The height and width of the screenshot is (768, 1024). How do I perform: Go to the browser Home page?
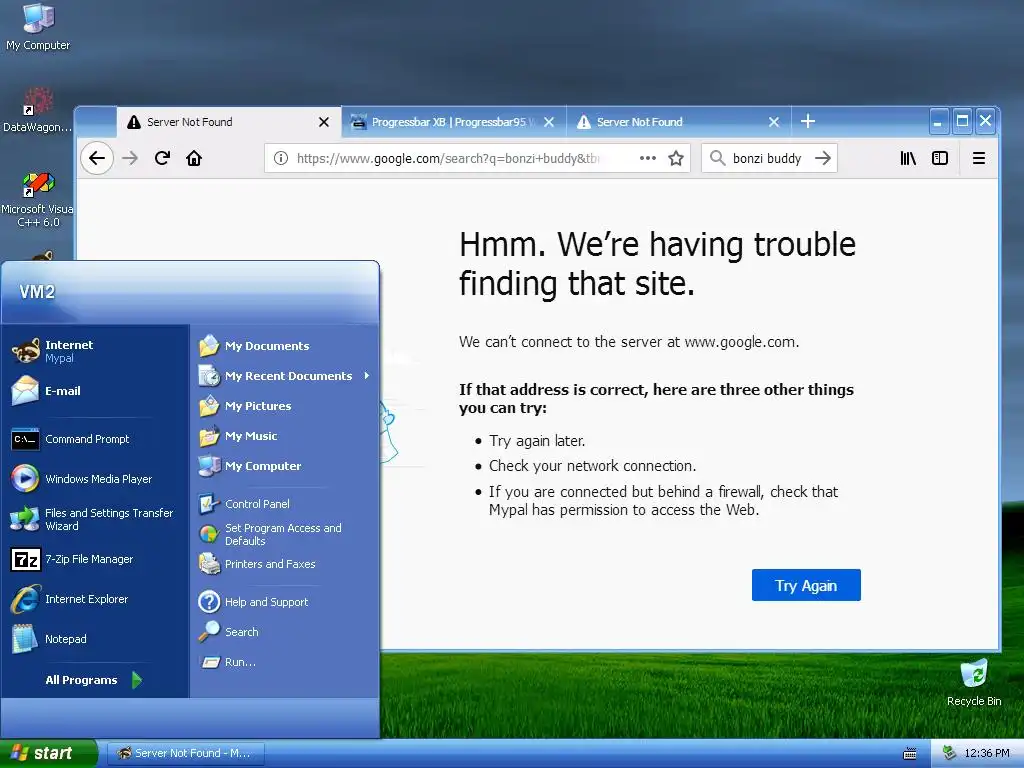194,158
